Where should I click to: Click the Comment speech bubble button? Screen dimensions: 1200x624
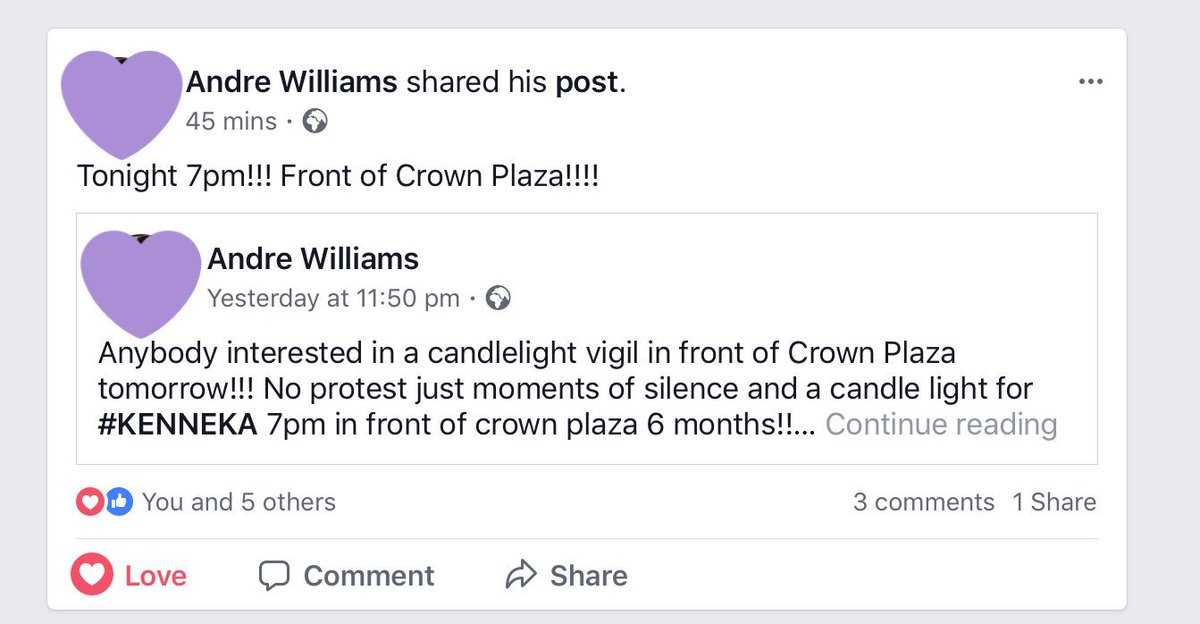tap(346, 576)
